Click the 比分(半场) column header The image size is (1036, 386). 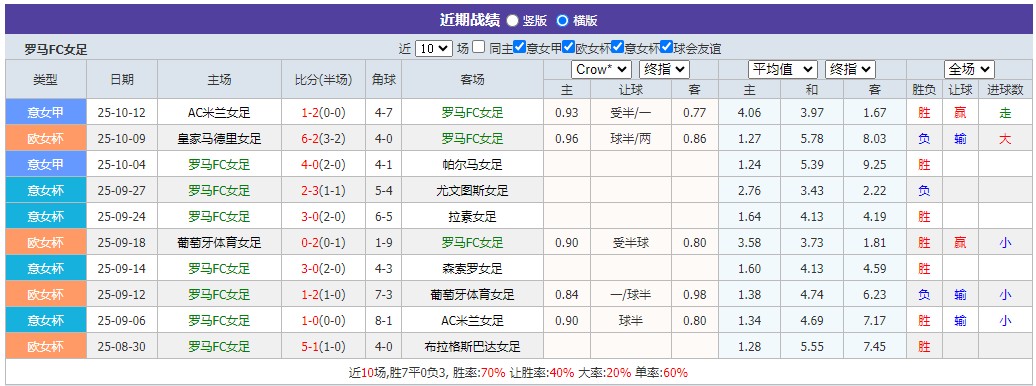coord(324,79)
